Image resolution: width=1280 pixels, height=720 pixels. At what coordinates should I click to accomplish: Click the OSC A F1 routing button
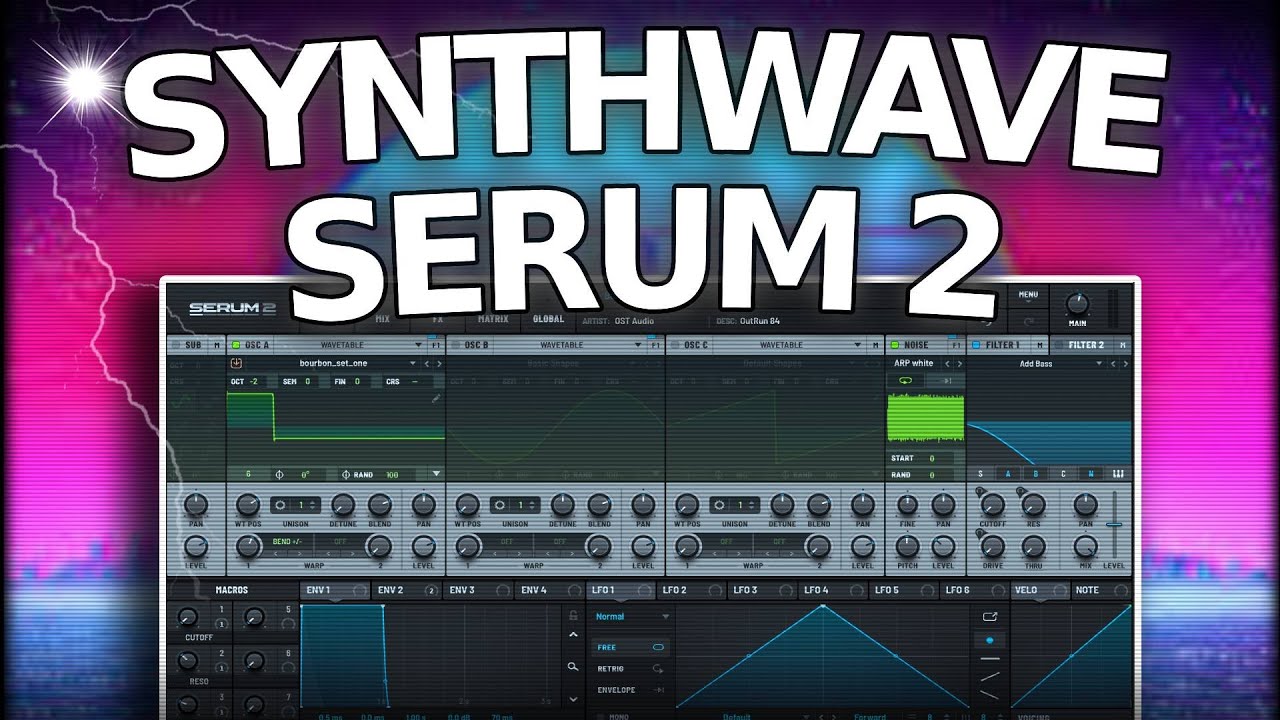point(436,344)
